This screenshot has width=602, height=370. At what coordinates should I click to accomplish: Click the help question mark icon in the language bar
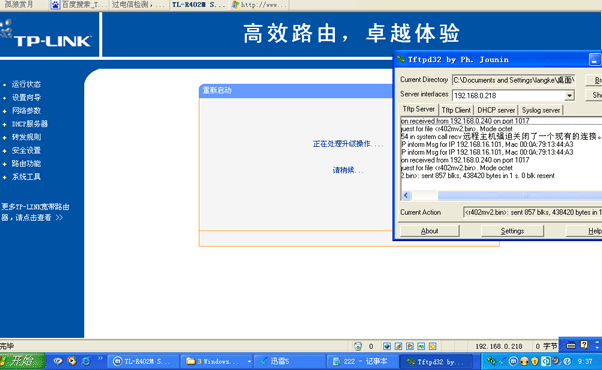[x=584, y=345]
